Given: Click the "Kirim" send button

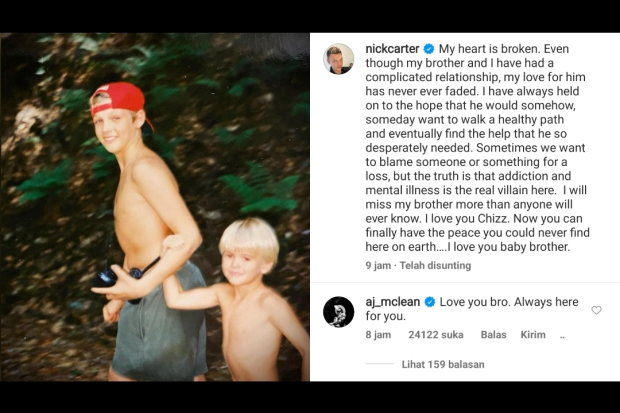Looking at the screenshot, I should tap(533, 335).
